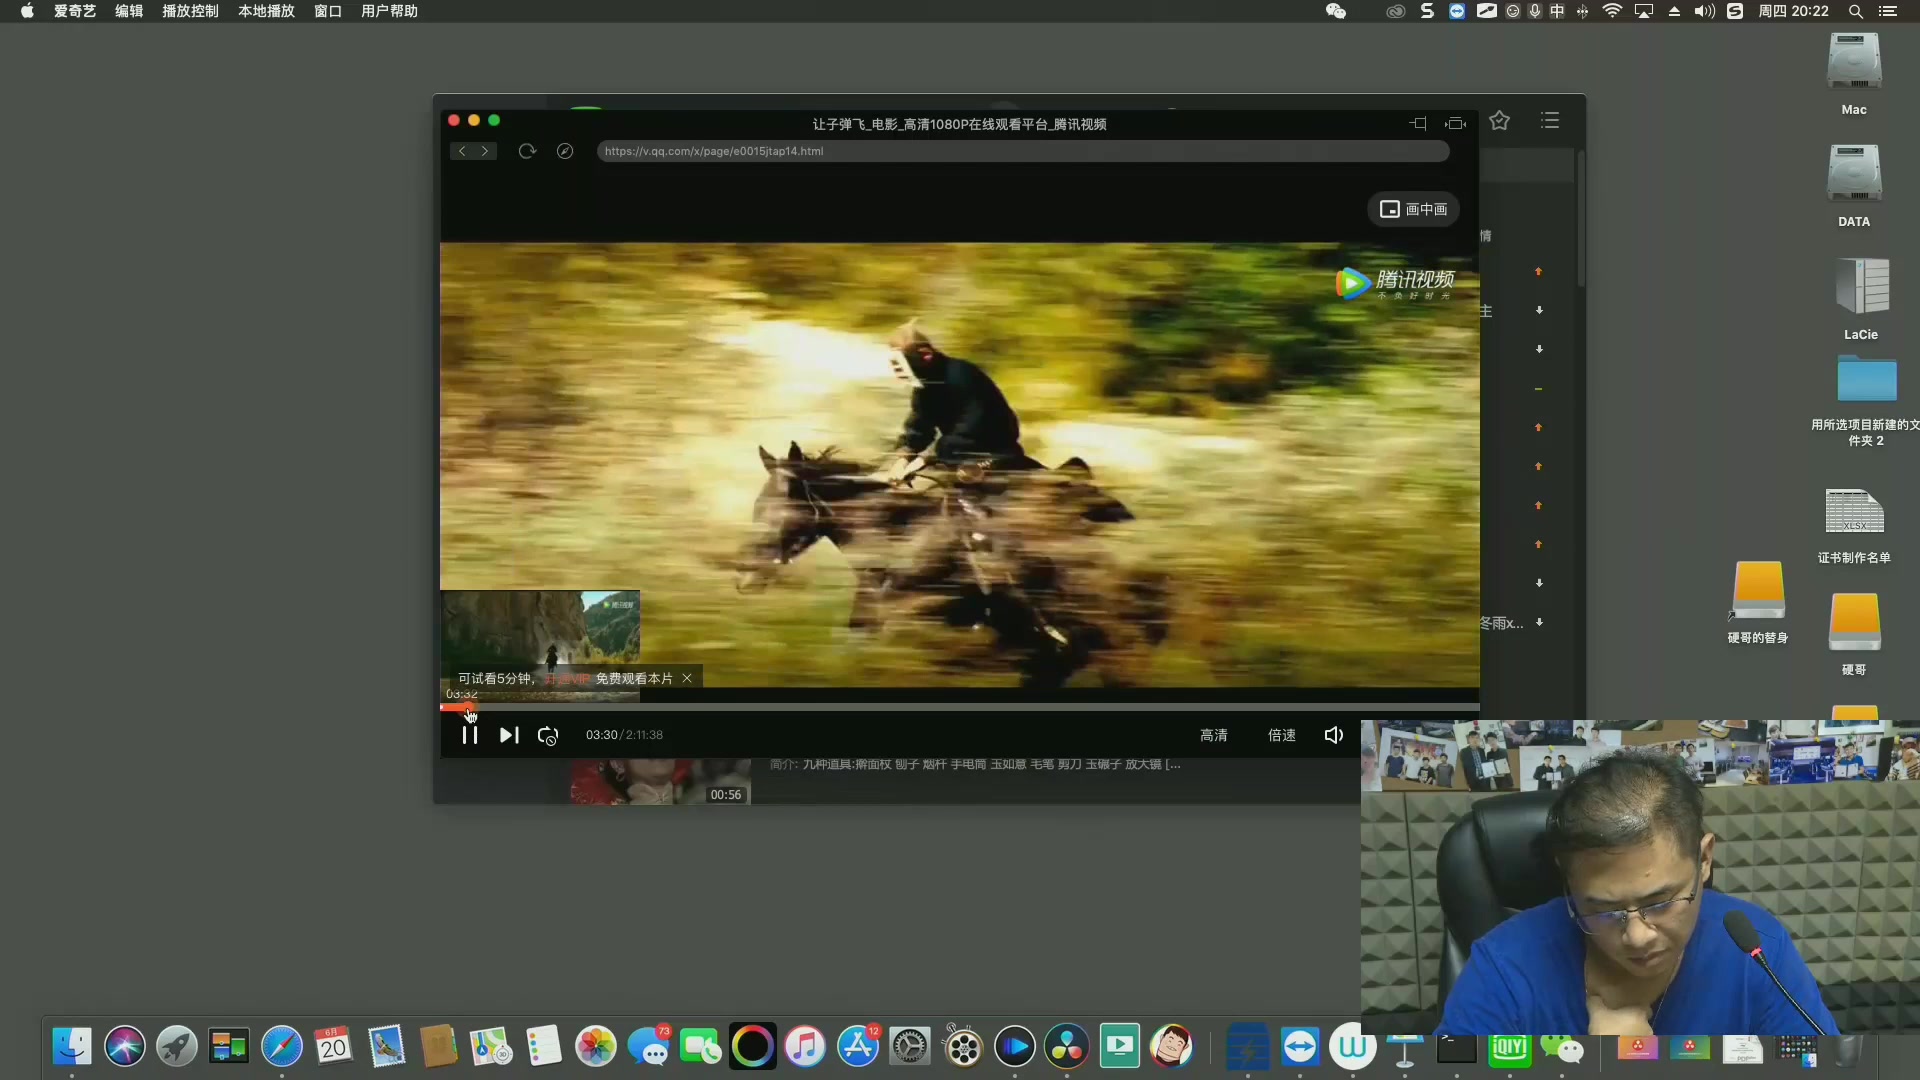The image size is (1920, 1080).
Task: Open TeamViewer from the dock
Action: click(x=1300, y=1048)
